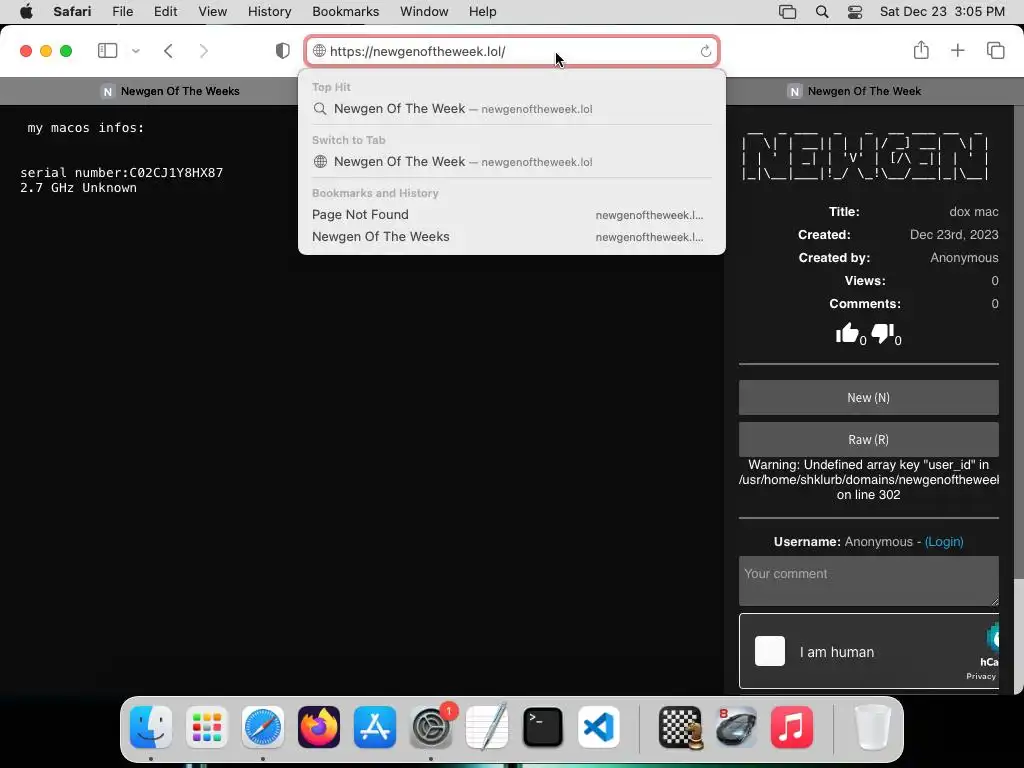This screenshot has height=768, width=1024.
Task: Open the View menu
Action: click(212, 12)
